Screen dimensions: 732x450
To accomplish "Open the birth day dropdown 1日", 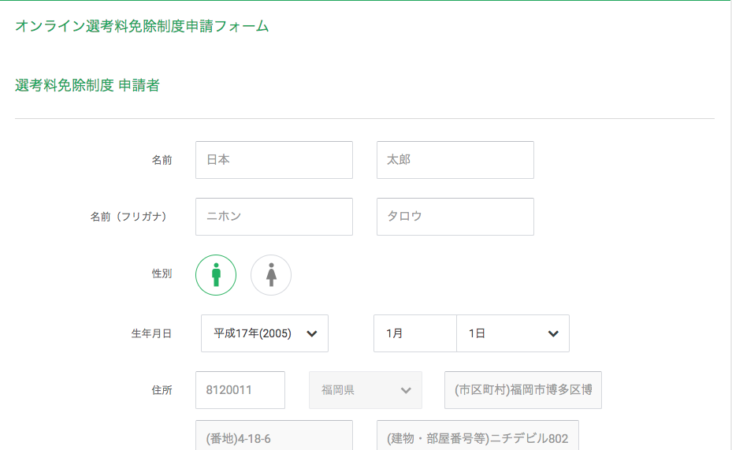I will coord(513,333).
